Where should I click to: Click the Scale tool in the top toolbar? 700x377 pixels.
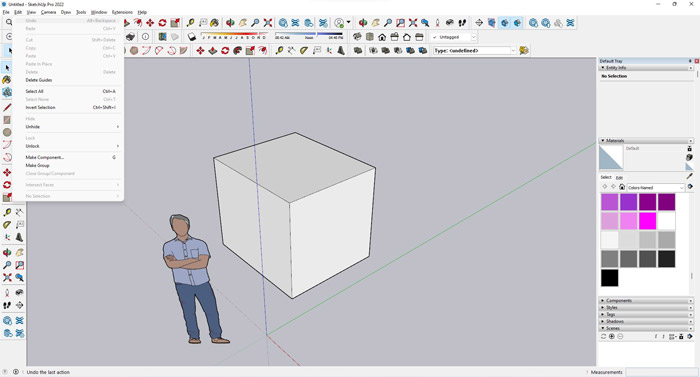coord(175,23)
